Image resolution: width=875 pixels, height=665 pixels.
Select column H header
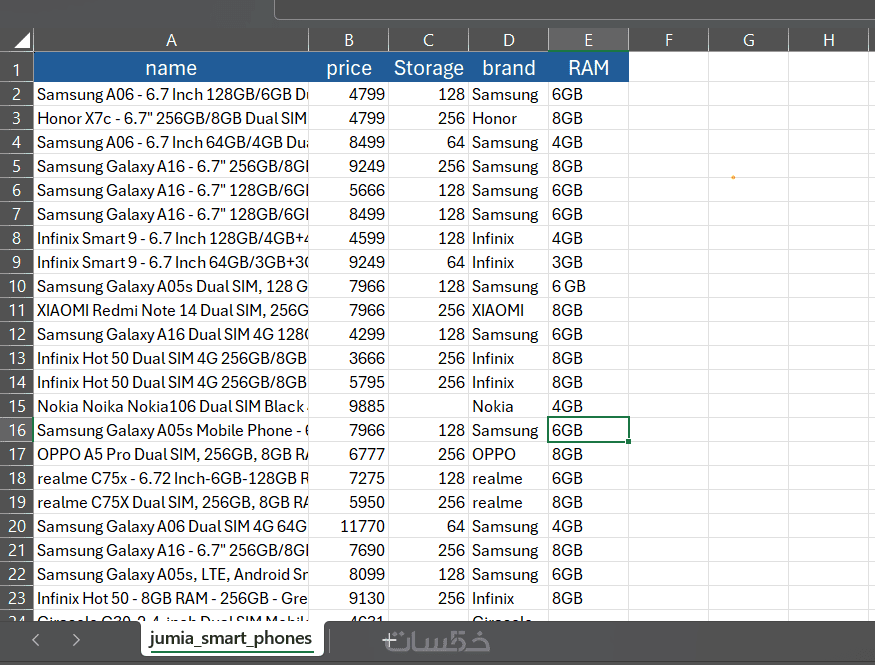pos(829,40)
